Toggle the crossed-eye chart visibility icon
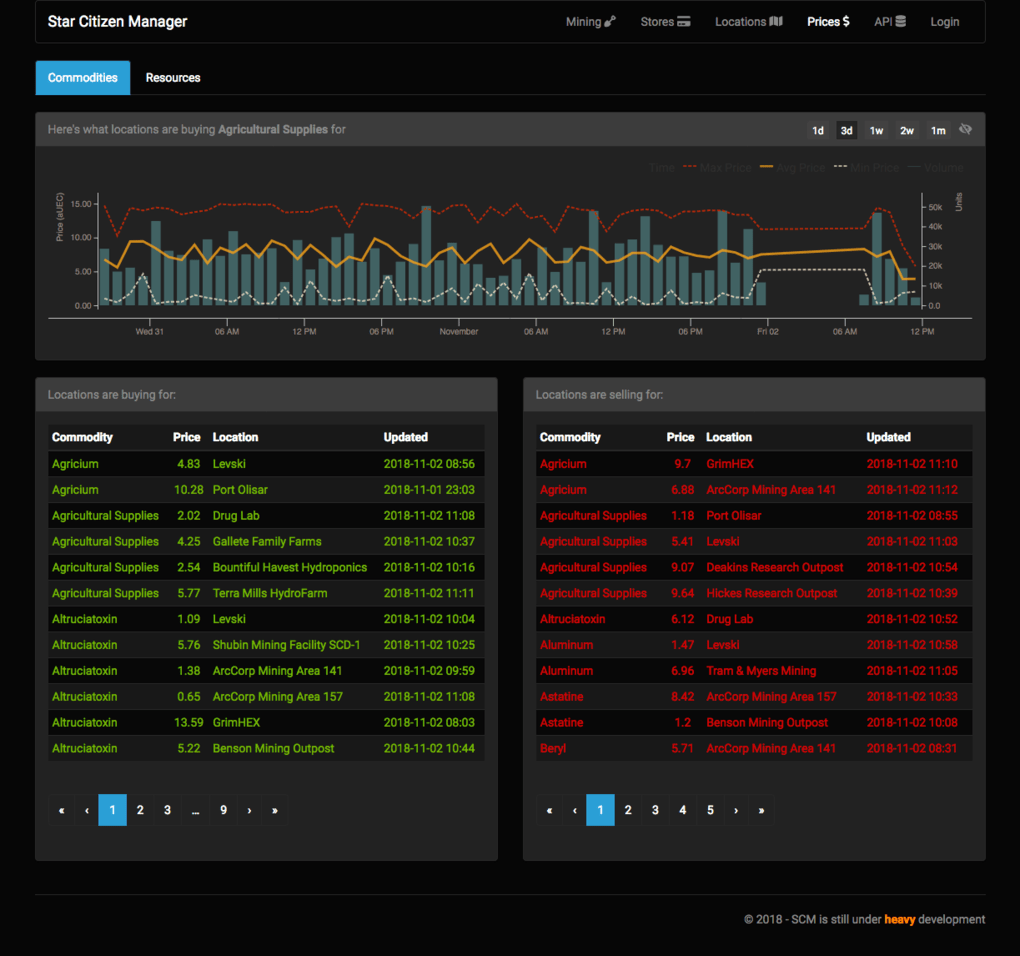The width and height of the screenshot is (1020, 956). coord(965,129)
